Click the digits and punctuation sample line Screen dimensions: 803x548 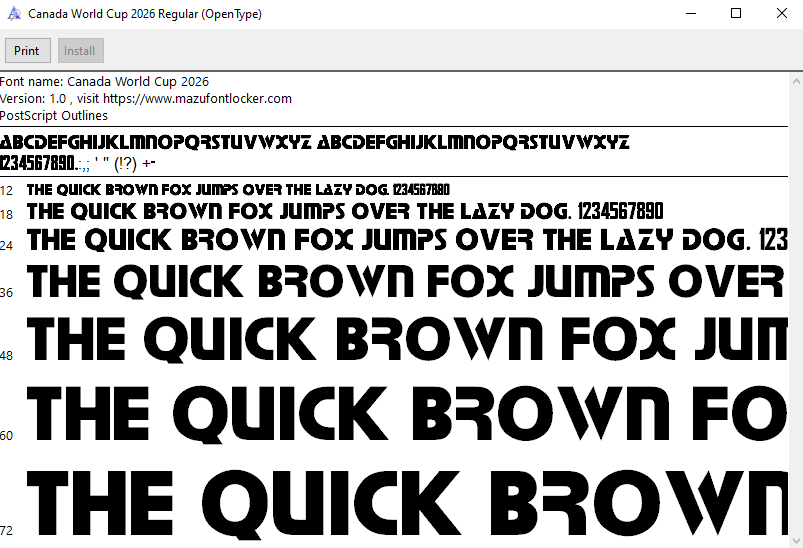[78, 163]
